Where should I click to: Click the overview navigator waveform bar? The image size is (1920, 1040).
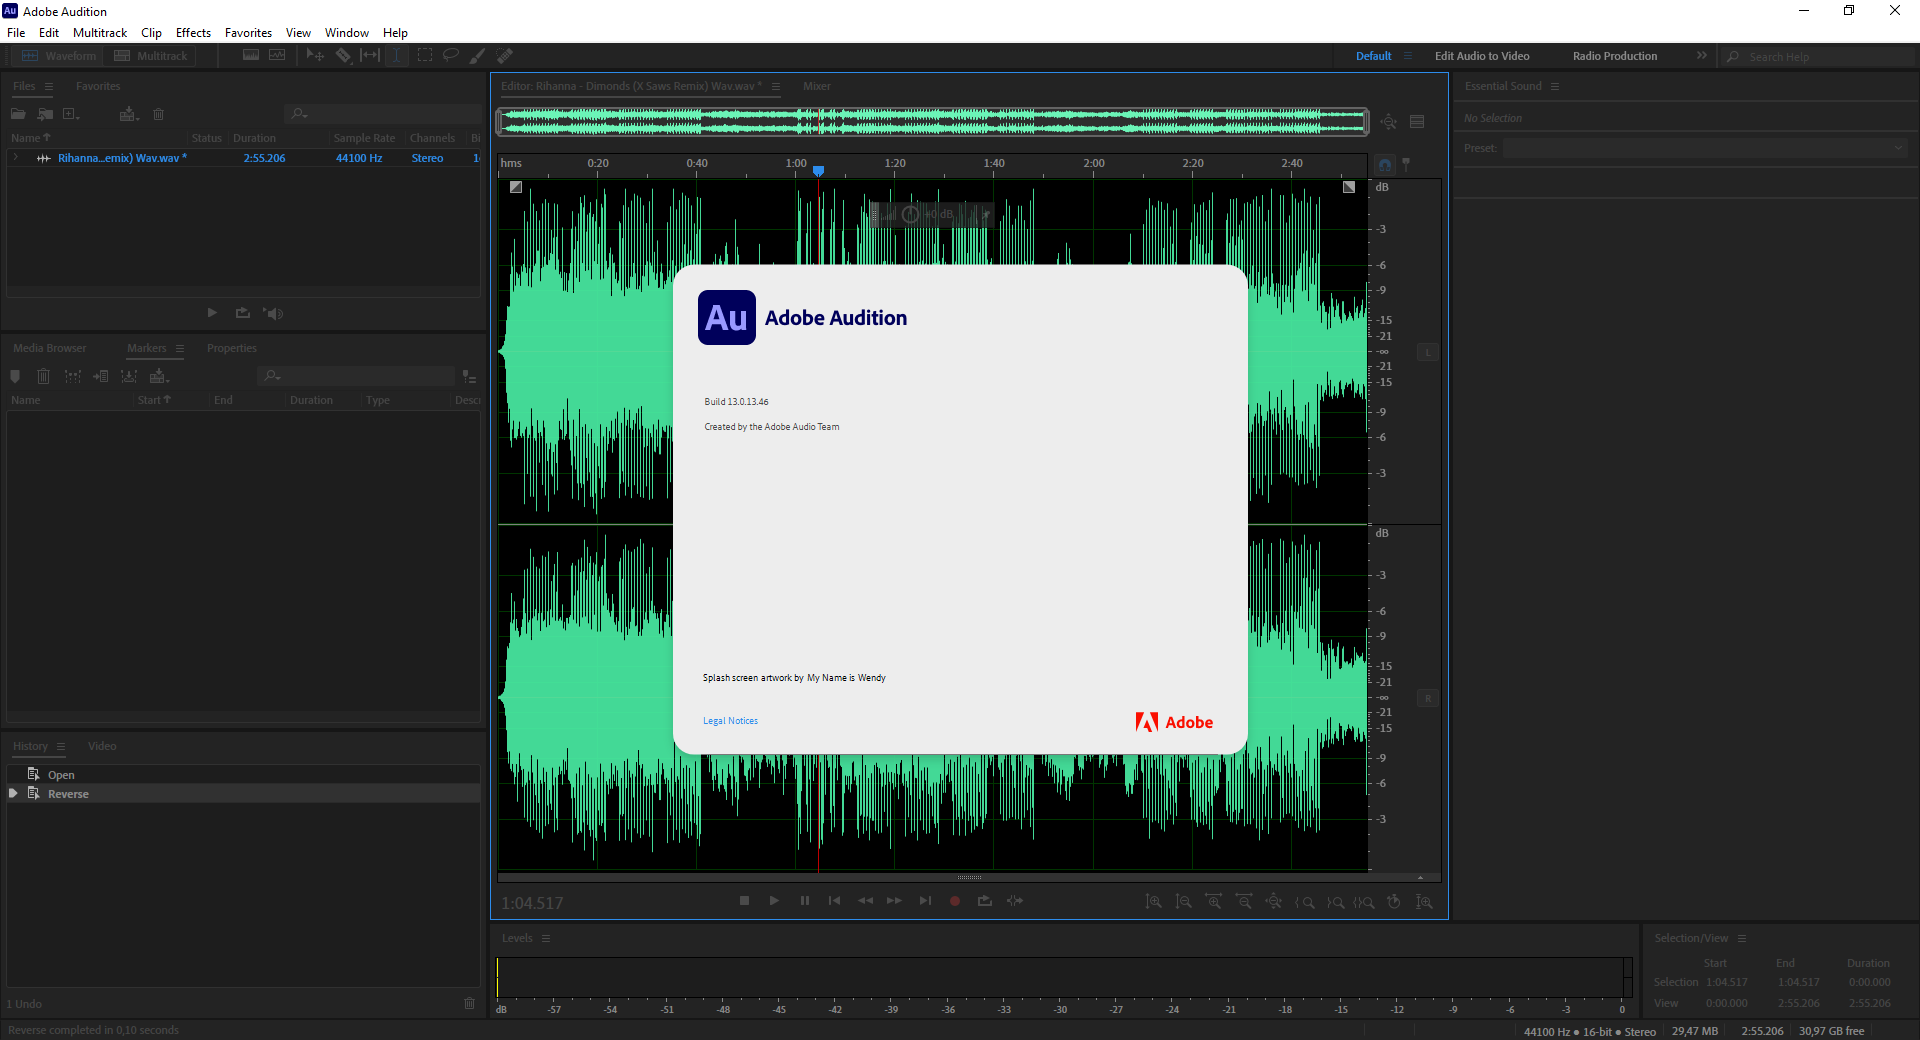[x=933, y=122]
